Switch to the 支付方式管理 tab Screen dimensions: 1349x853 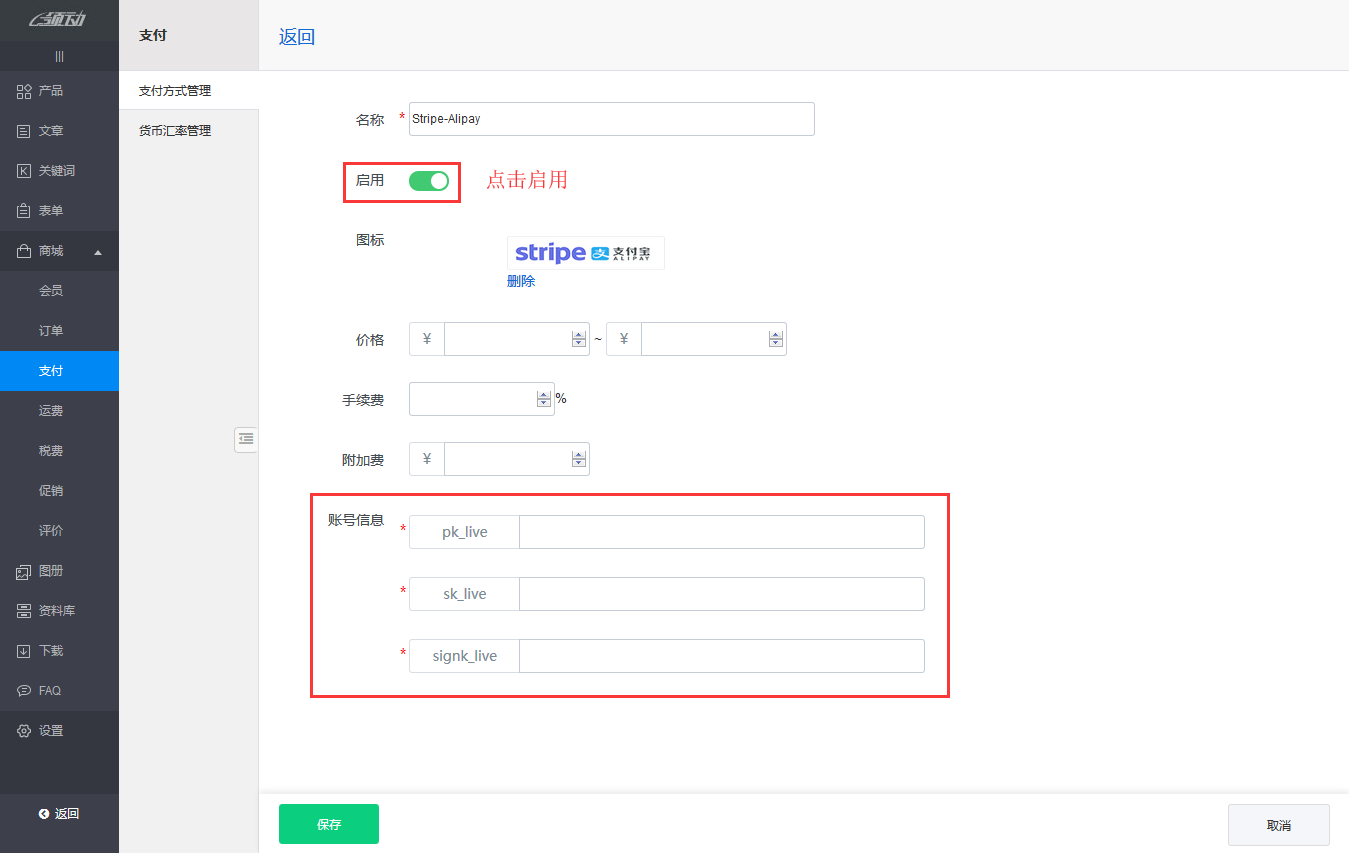175,90
